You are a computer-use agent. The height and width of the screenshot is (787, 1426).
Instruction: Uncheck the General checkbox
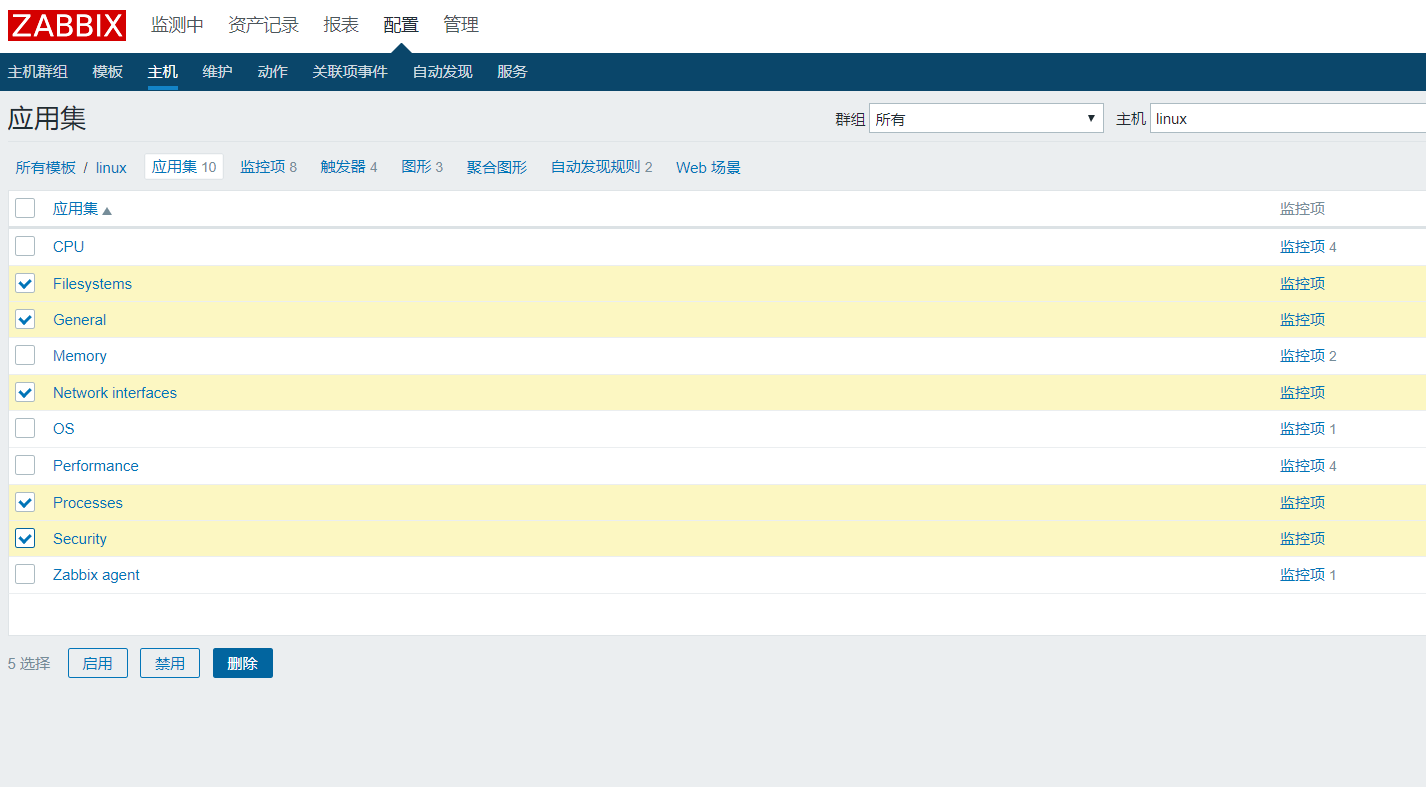(25, 319)
